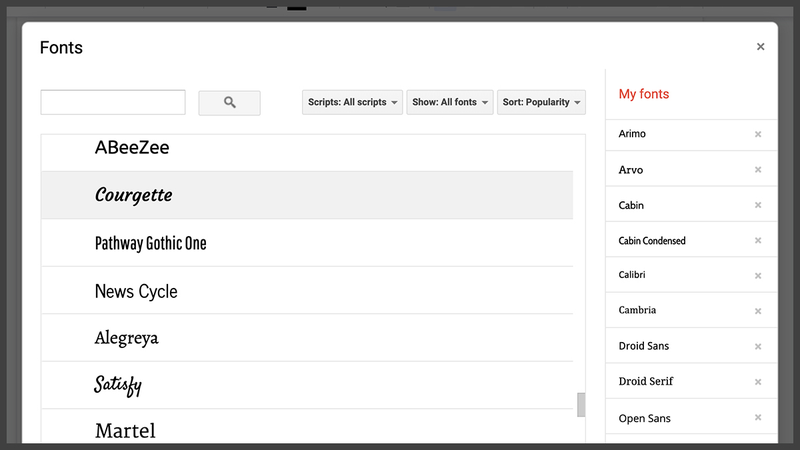This screenshot has height=450, width=800.
Task: Focus the font search input field
Action: (x=113, y=102)
